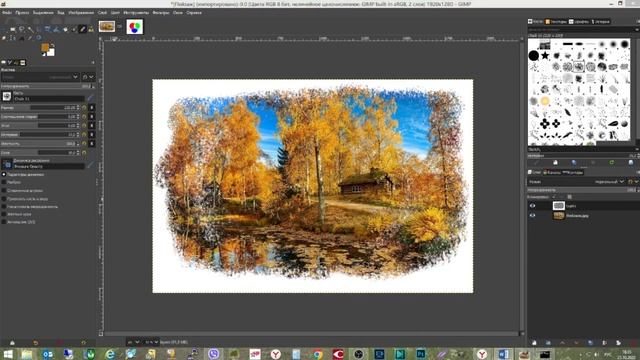Hide the top layer with eye icon
The image size is (640, 360).
click(532, 206)
